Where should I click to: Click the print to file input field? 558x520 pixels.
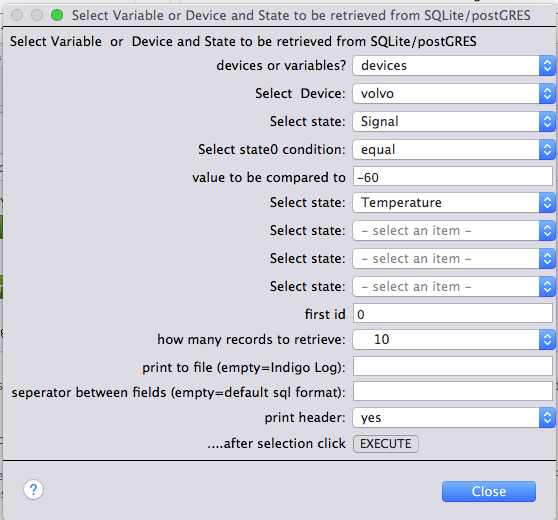point(453,366)
